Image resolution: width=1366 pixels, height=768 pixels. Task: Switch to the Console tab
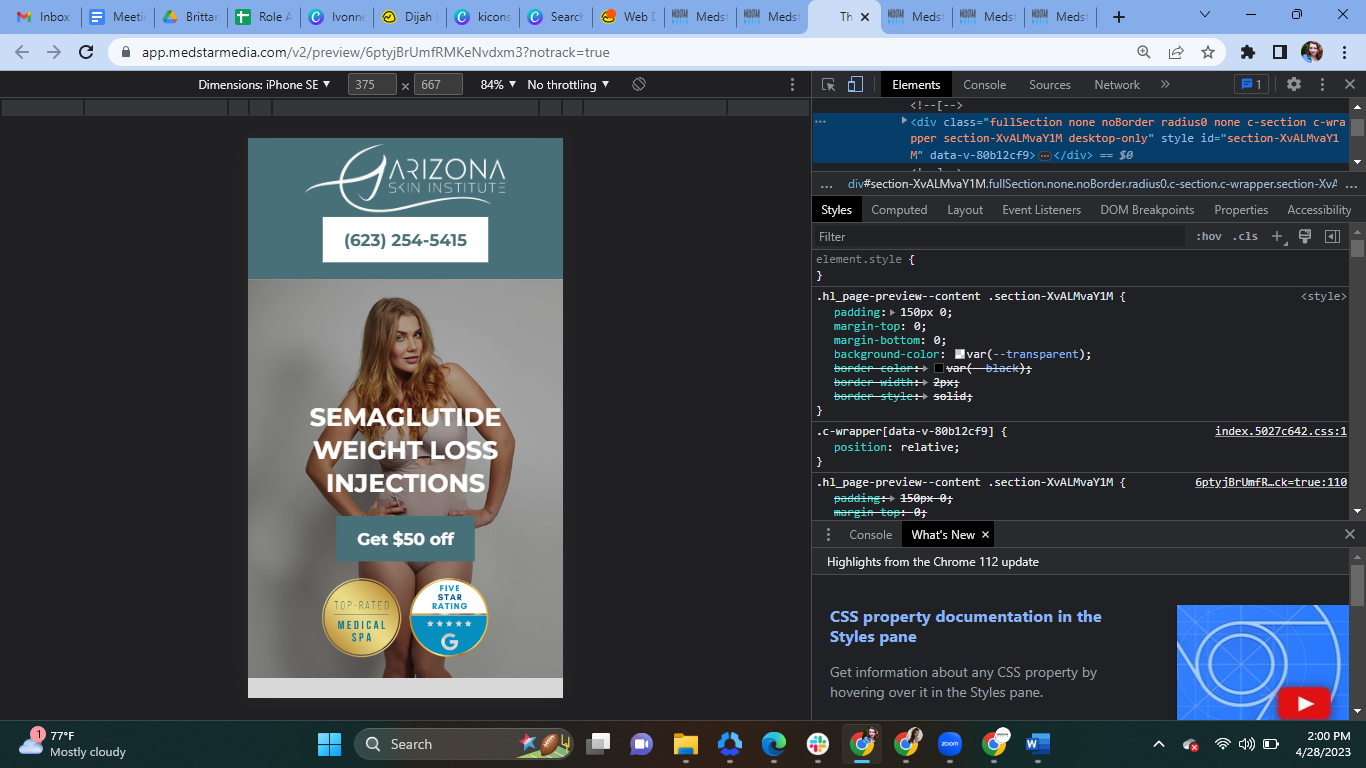click(985, 85)
